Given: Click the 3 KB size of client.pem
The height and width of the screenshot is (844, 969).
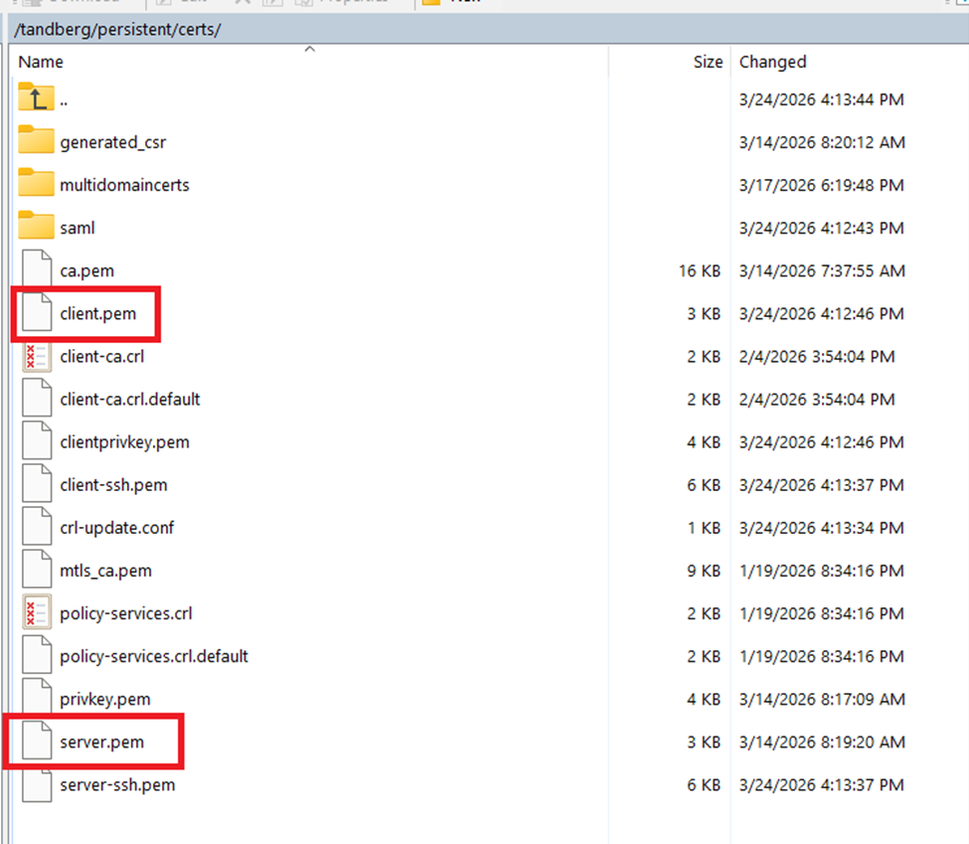Looking at the screenshot, I should [704, 313].
